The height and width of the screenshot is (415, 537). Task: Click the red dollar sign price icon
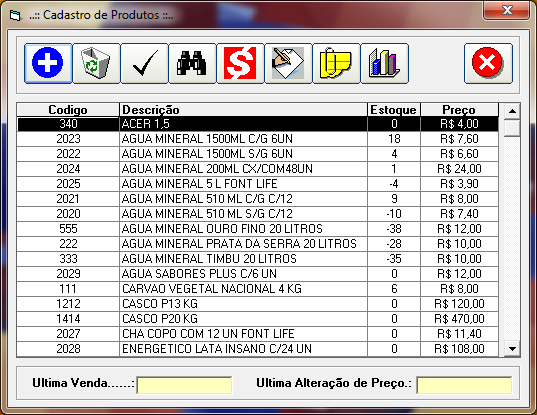tap(240, 63)
